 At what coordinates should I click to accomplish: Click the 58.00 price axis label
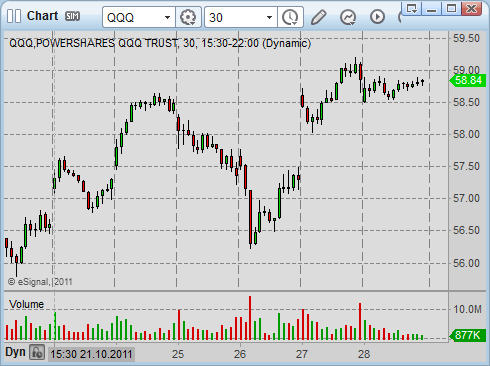pos(466,134)
